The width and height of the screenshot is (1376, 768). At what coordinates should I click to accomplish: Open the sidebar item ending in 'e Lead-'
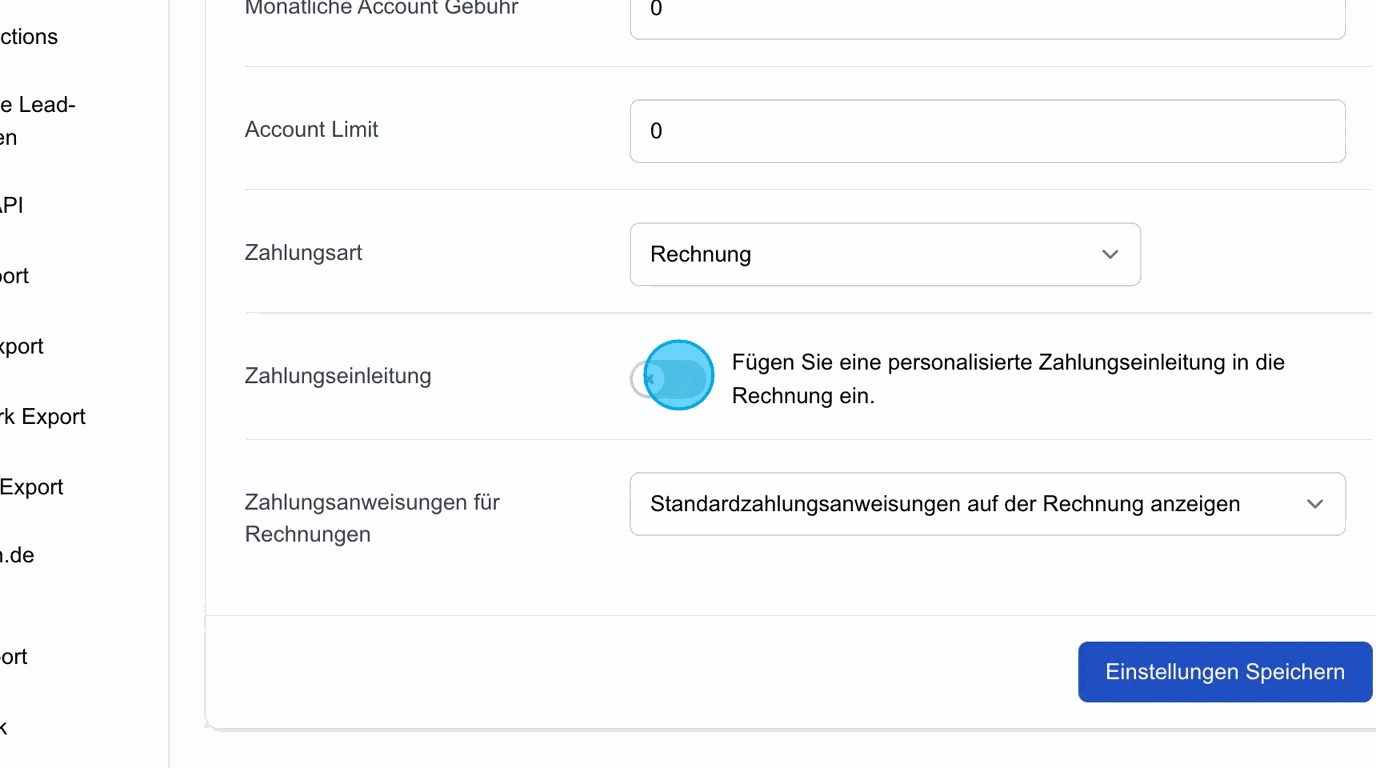[x=38, y=121]
